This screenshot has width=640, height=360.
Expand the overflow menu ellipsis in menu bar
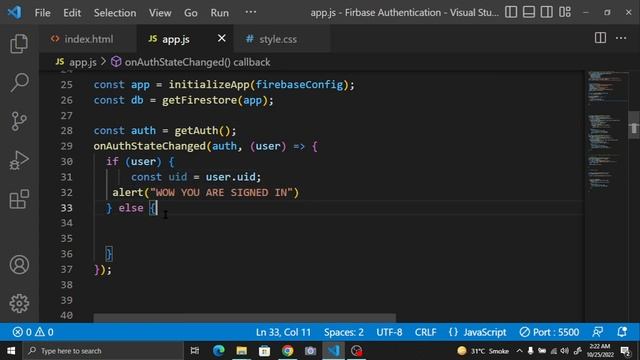point(251,13)
